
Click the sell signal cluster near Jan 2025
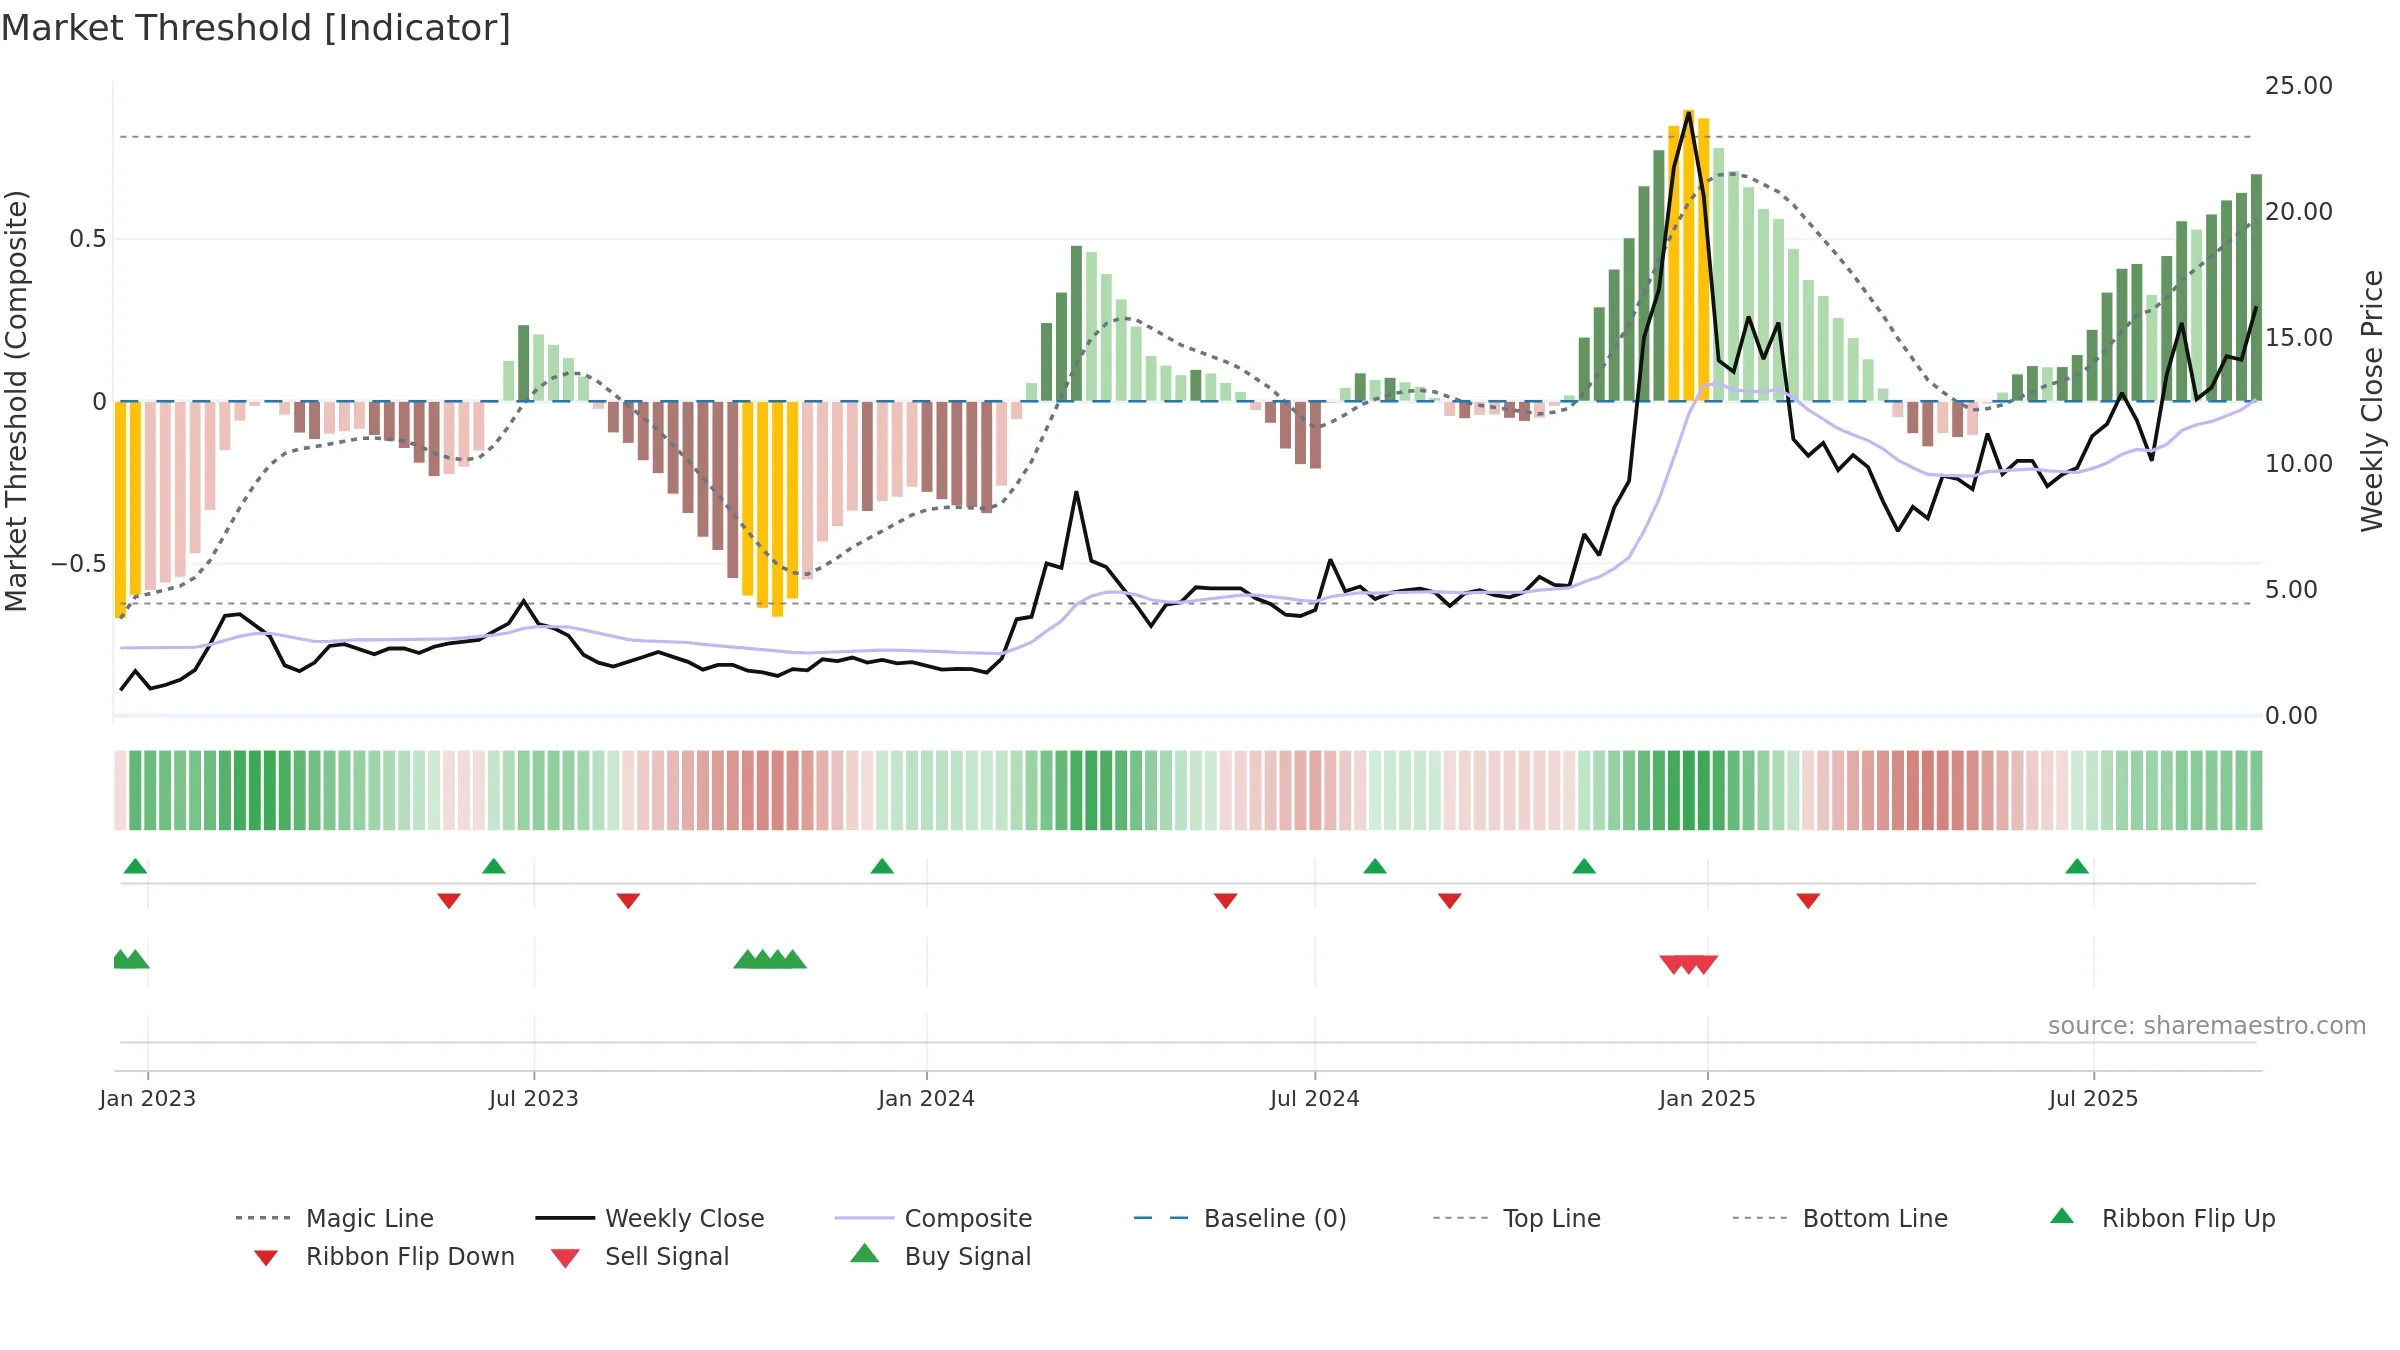click(1689, 964)
